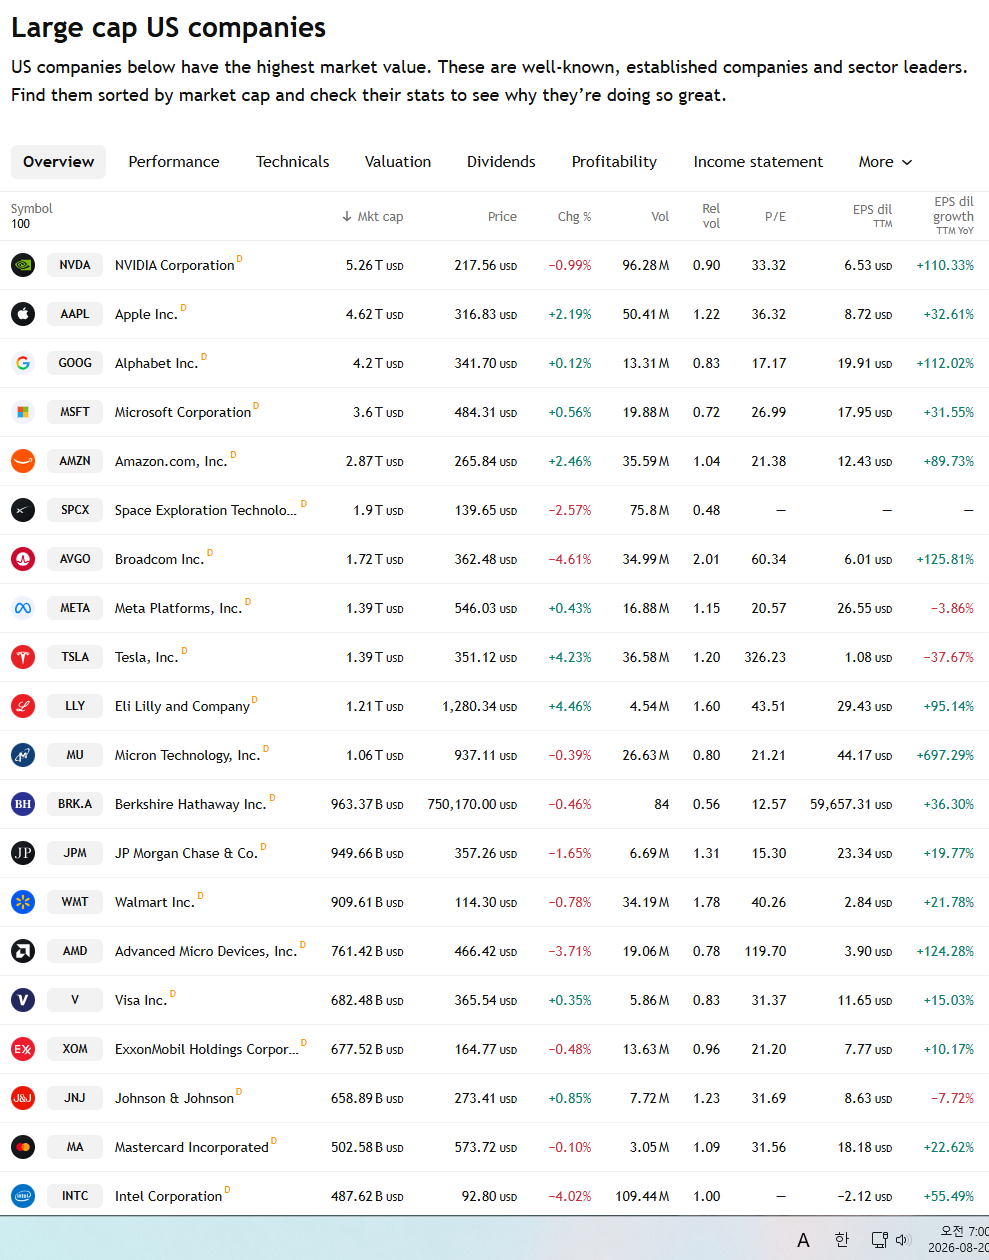989x1260 pixels.
Task: Open the Amazon.com, Inc. company link
Action: (171, 461)
